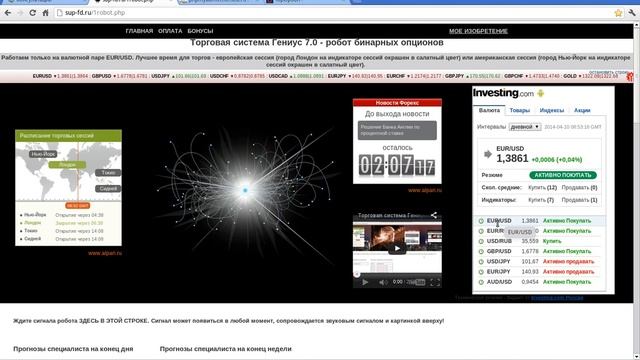This screenshot has height=360, width=640.
Task: Click the Сидней label on the session map
Action: tap(108, 189)
